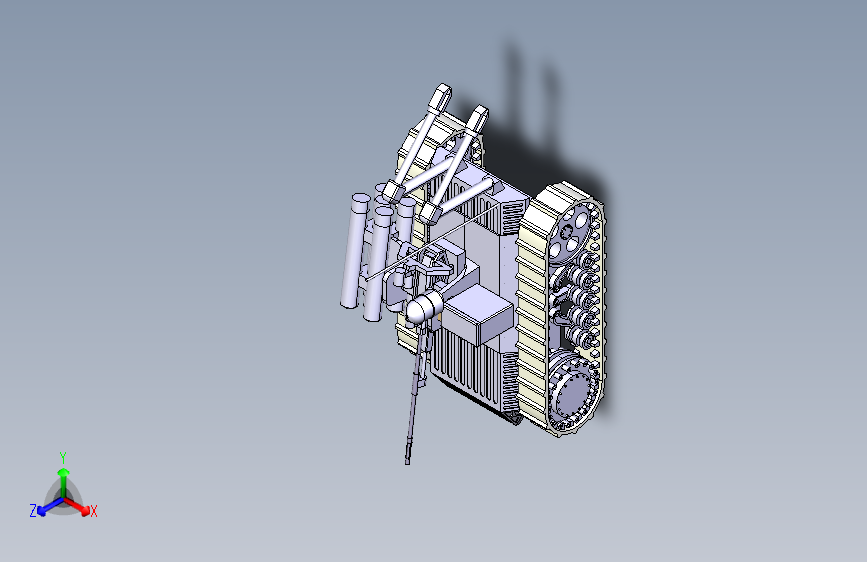The height and width of the screenshot is (562, 867).
Task: Select the large bolted drive sprocket wheel
Action: [572, 393]
